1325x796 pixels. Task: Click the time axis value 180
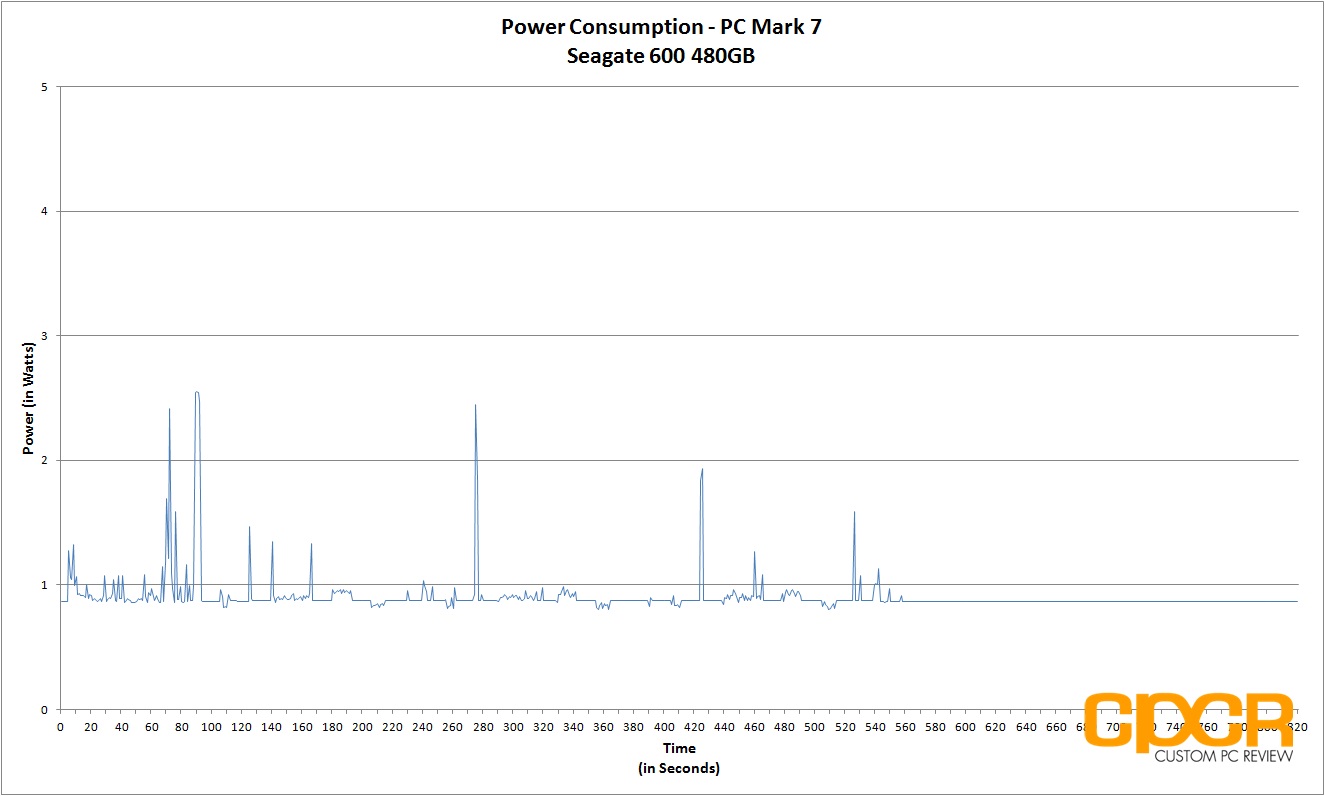(x=332, y=726)
